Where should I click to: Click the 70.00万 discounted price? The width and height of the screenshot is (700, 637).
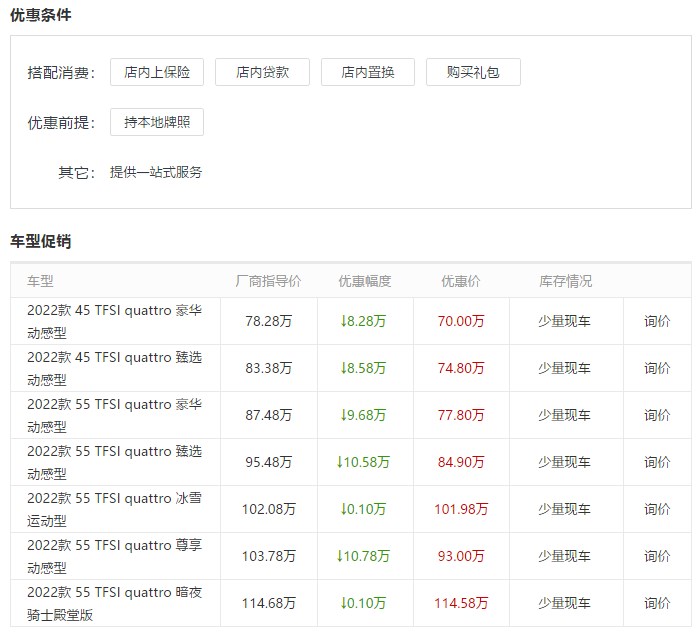(461, 321)
